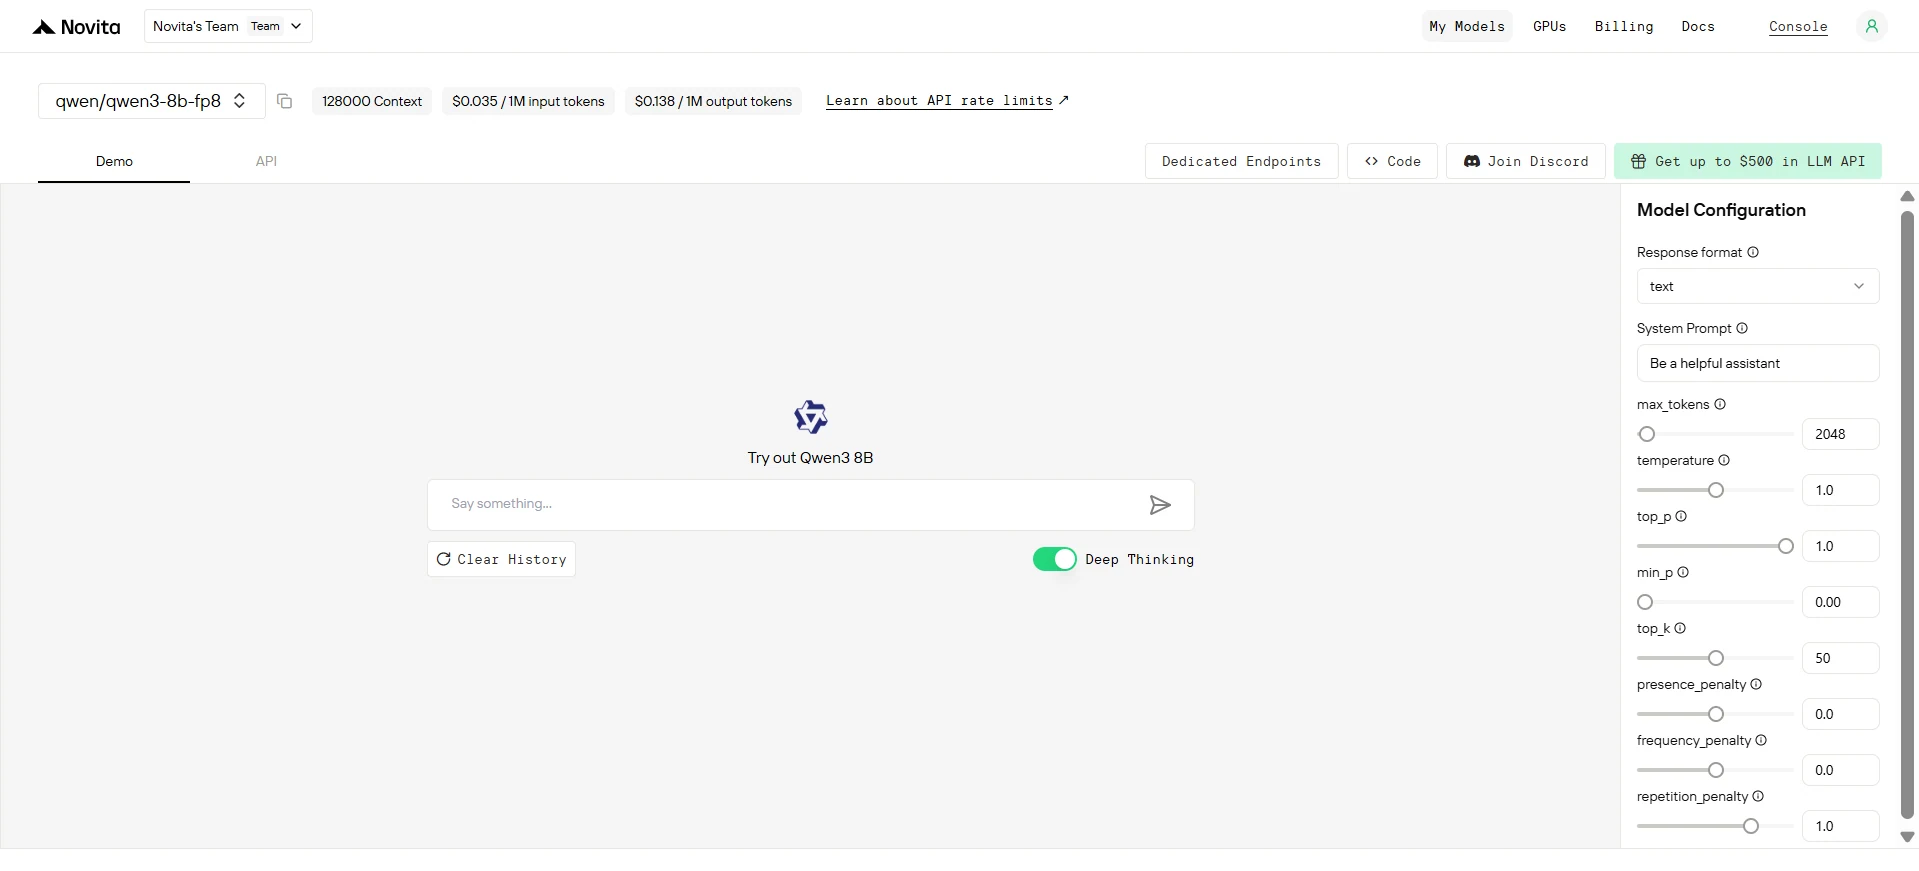The width and height of the screenshot is (1919, 871).
Task: Click the configuration panel scrollbar up arrow
Action: [1907, 196]
